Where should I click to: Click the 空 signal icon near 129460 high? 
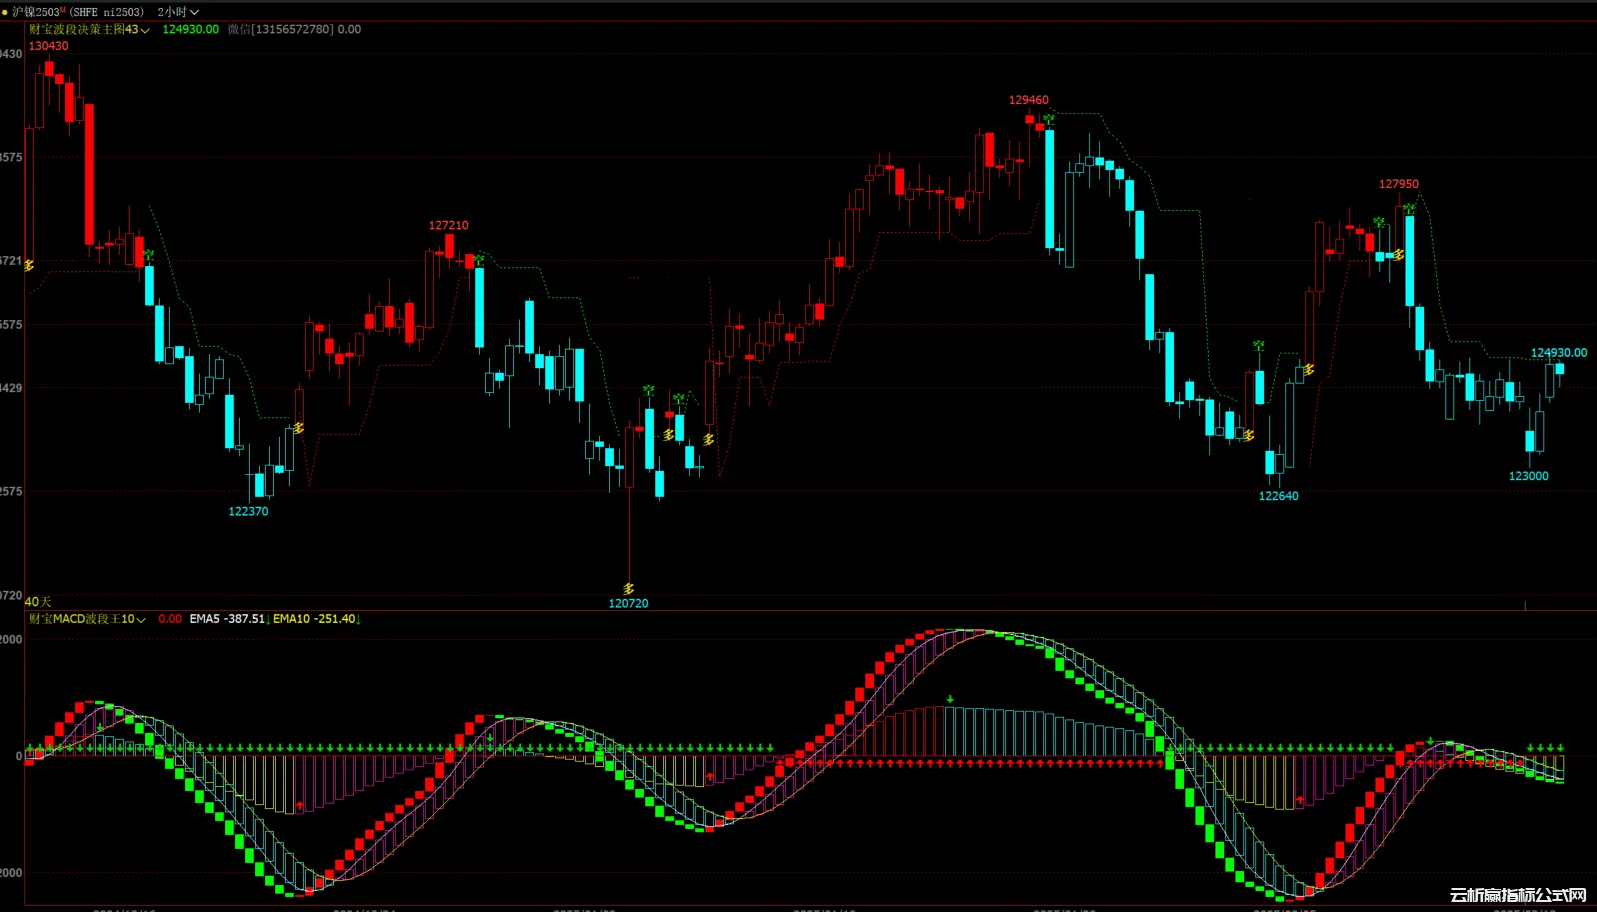[1048, 120]
